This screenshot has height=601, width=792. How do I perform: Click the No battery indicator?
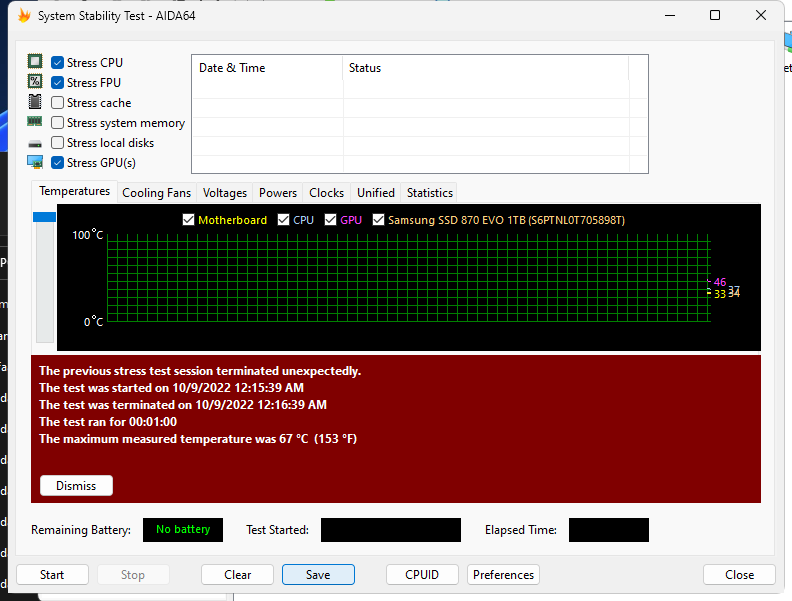[x=183, y=530]
